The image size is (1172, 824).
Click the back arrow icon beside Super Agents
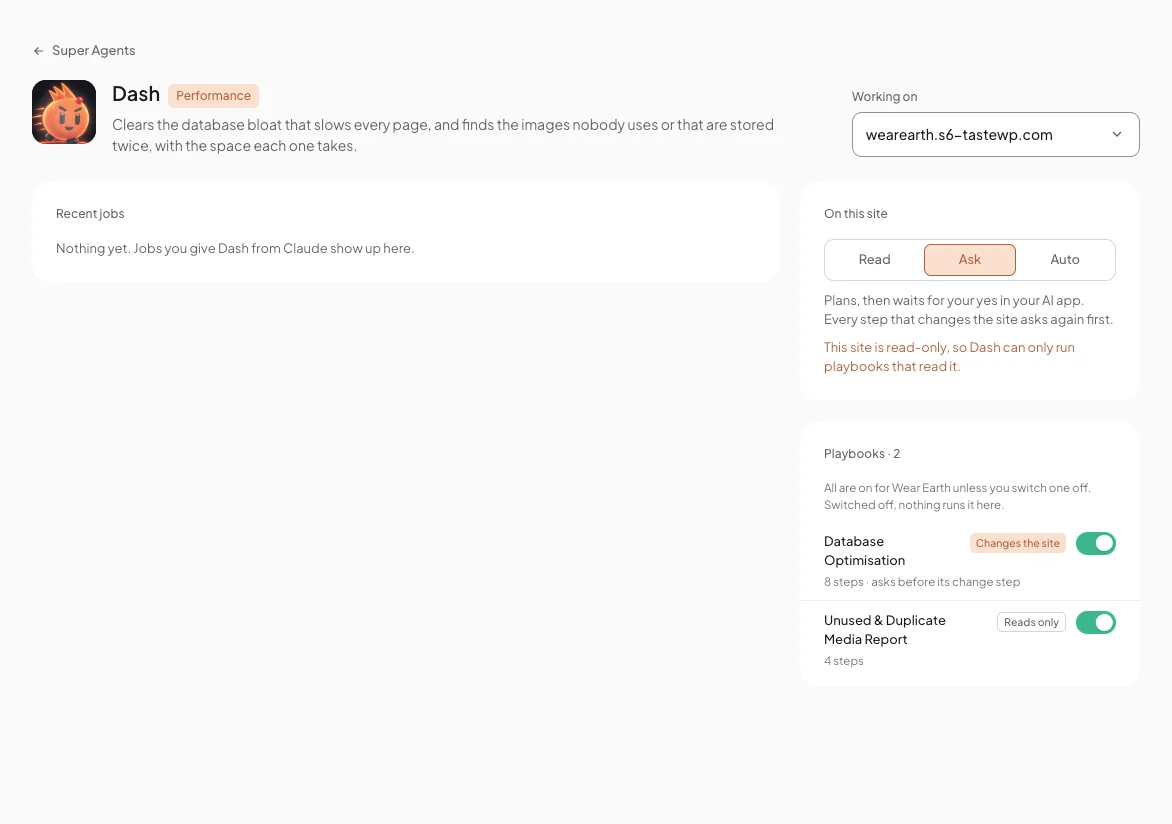pos(38,51)
